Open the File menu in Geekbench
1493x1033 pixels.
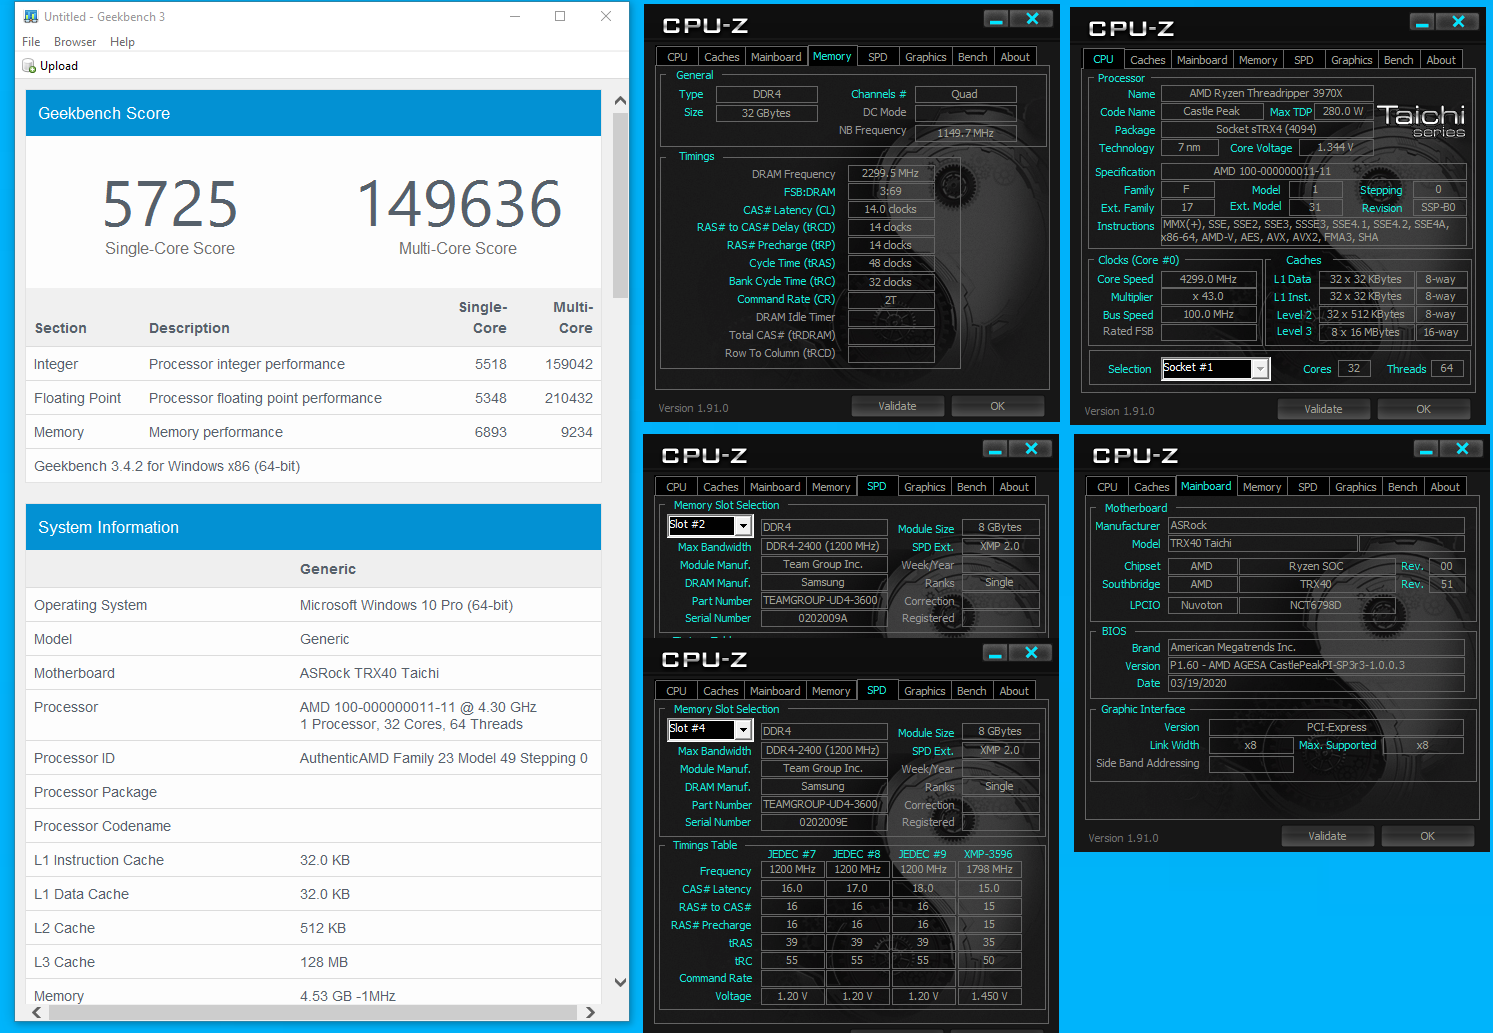coord(31,42)
